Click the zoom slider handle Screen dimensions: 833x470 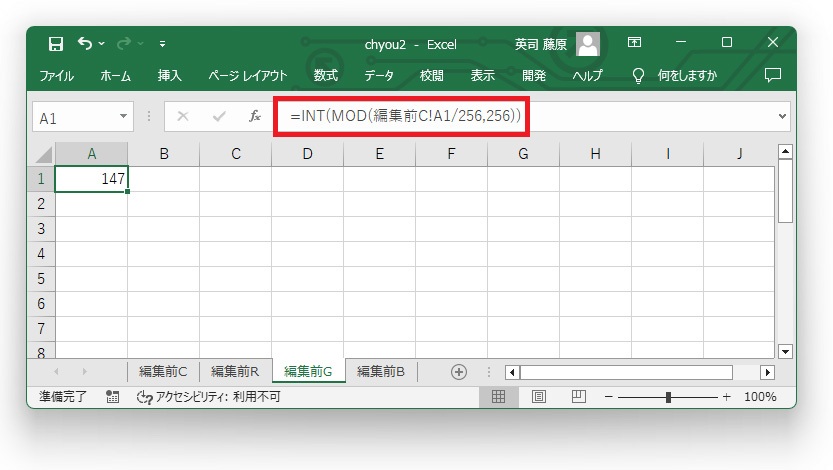pos(668,397)
